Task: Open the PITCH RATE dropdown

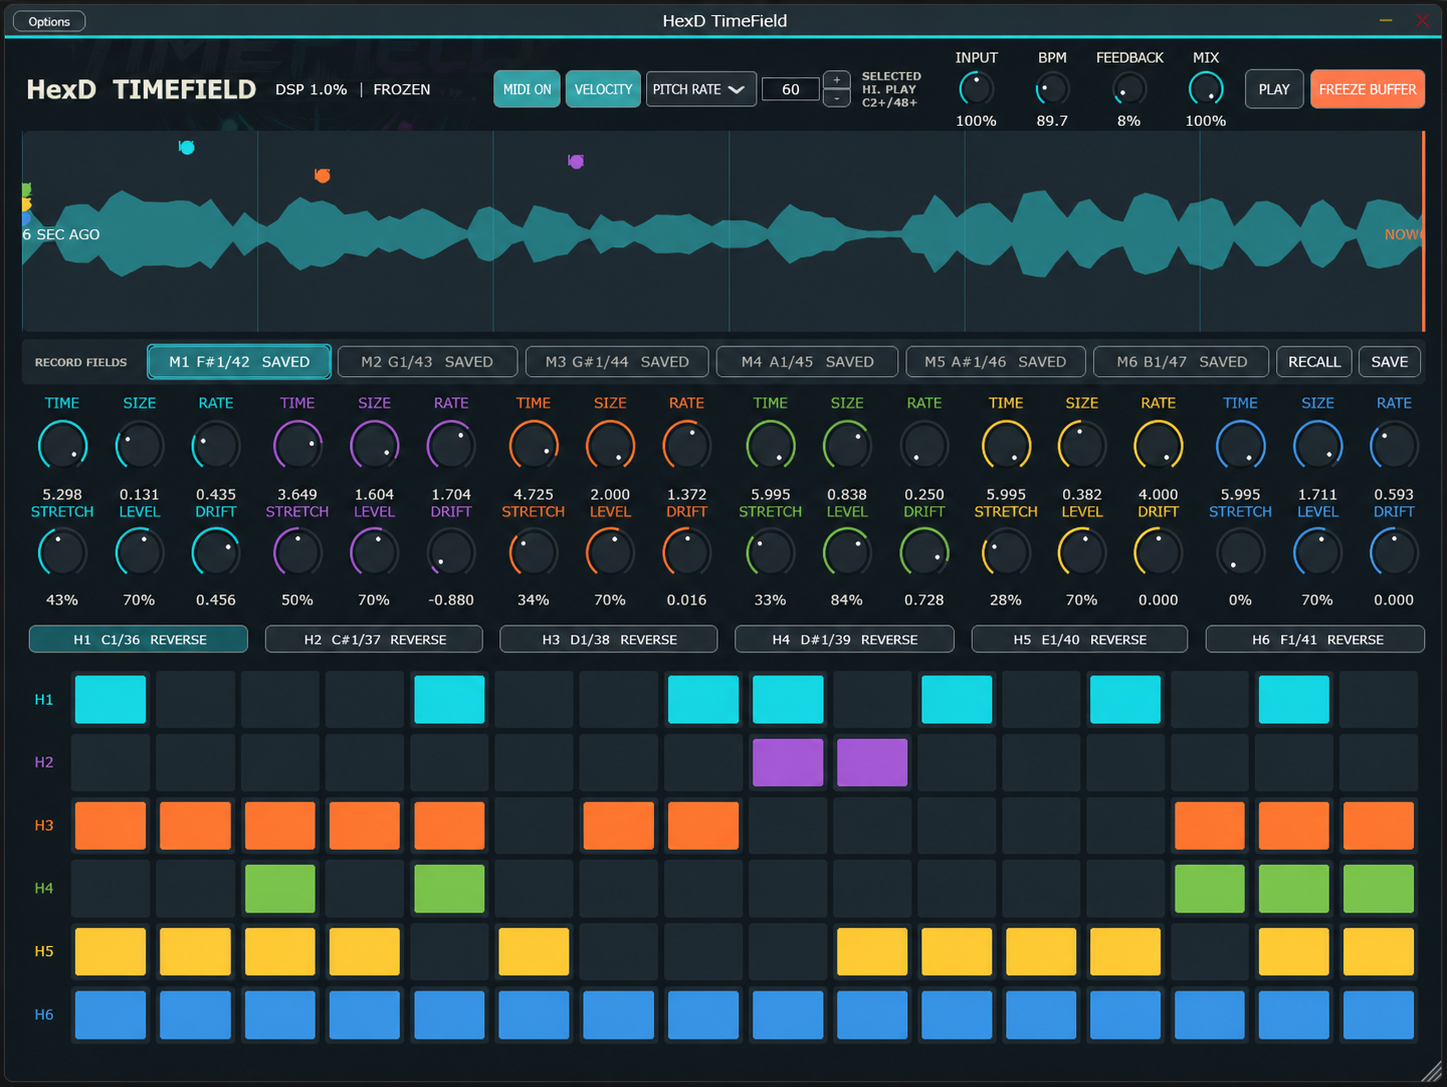Action: [700, 89]
